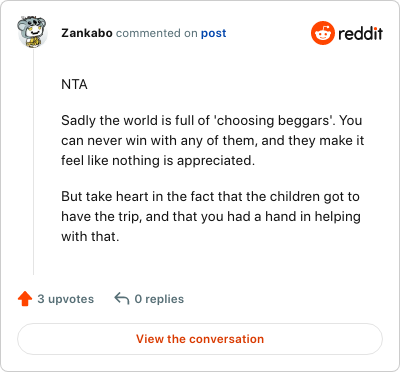Click the 'View the conversation' button

click(x=200, y=339)
